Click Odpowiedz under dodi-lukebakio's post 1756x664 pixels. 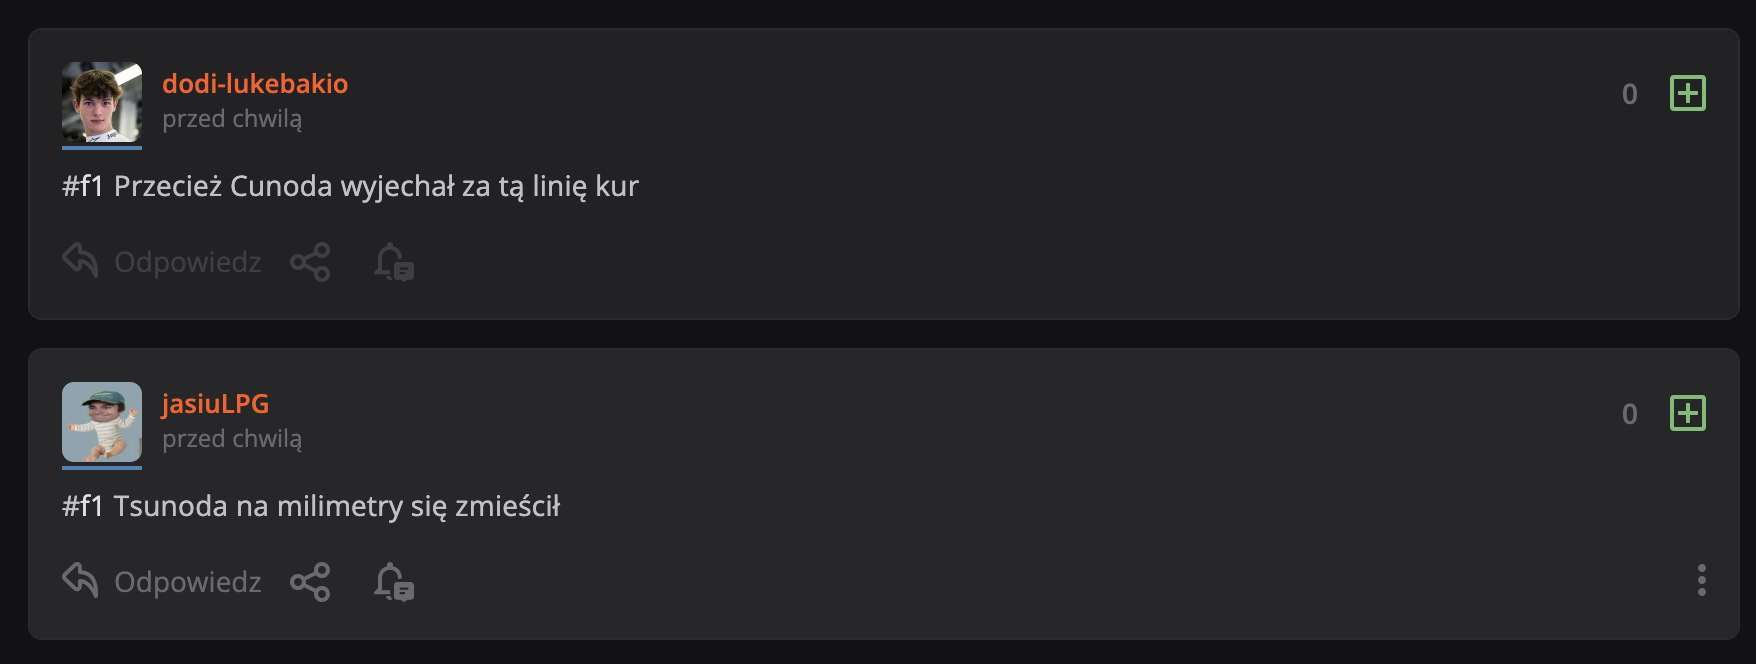[x=162, y=262]
